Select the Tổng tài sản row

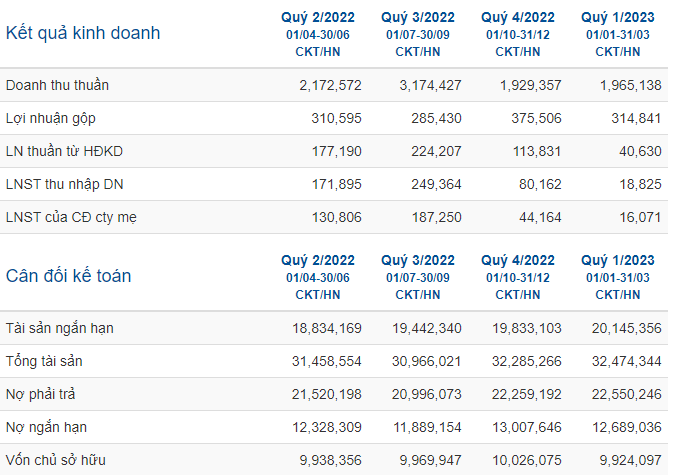[334, 361]
